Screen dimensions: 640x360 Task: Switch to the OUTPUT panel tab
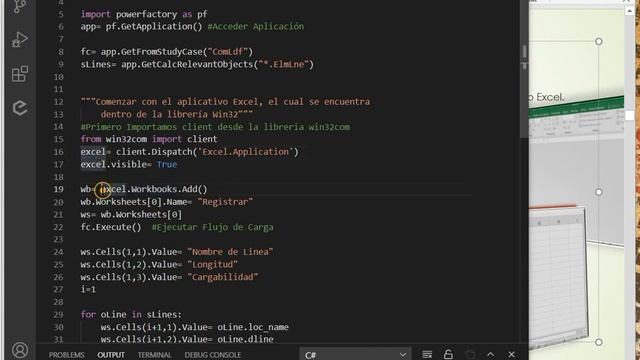point(111,355)
